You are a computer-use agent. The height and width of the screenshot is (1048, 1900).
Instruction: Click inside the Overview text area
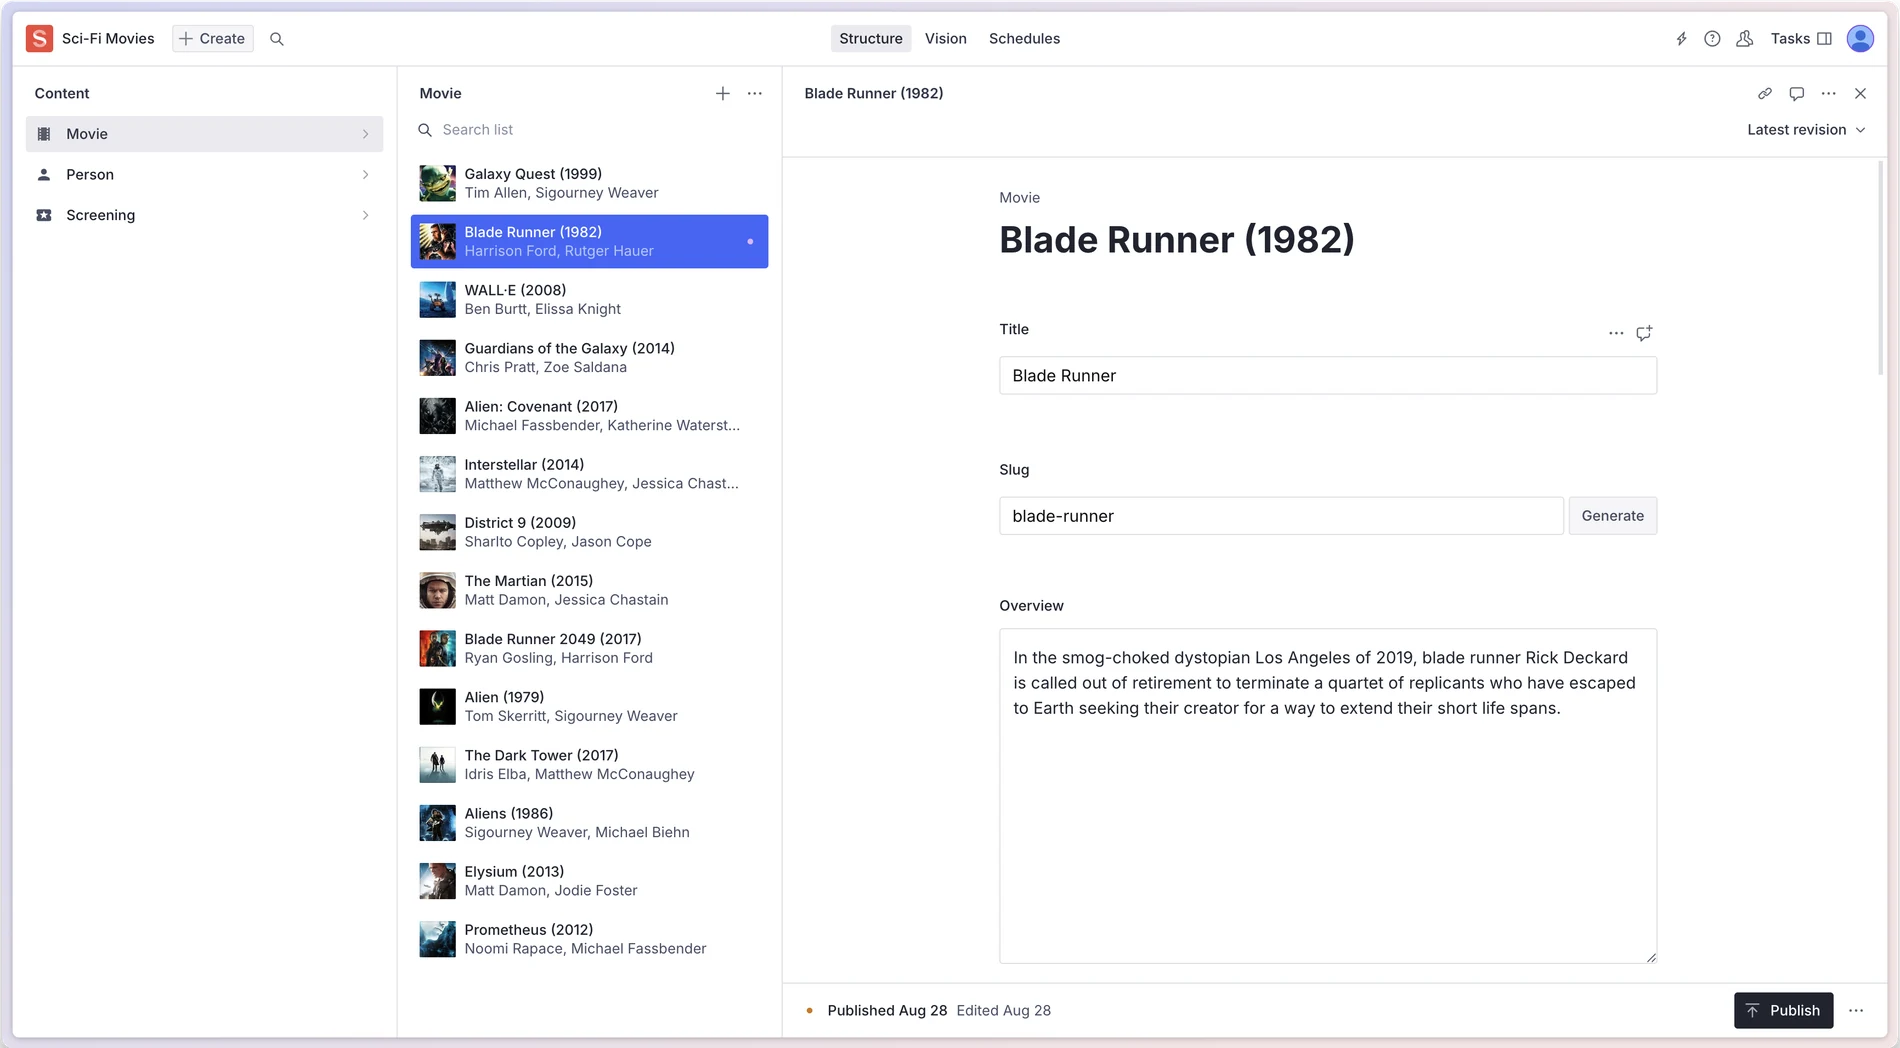(x=1327, y=796)
